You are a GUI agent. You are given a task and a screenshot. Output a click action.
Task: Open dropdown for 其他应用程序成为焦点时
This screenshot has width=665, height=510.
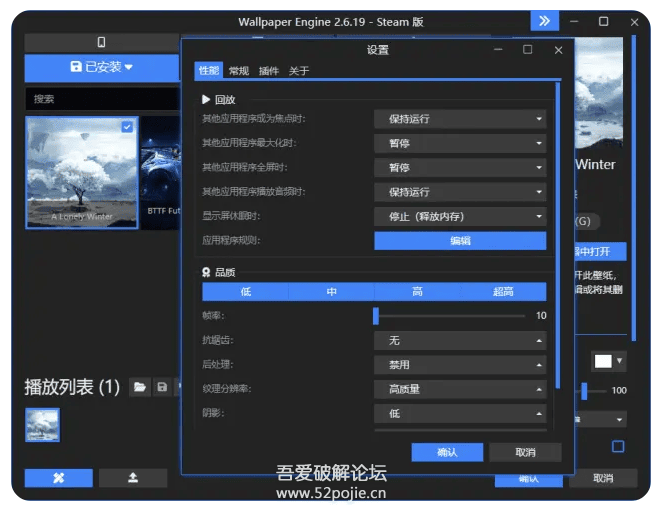[460, 119]
